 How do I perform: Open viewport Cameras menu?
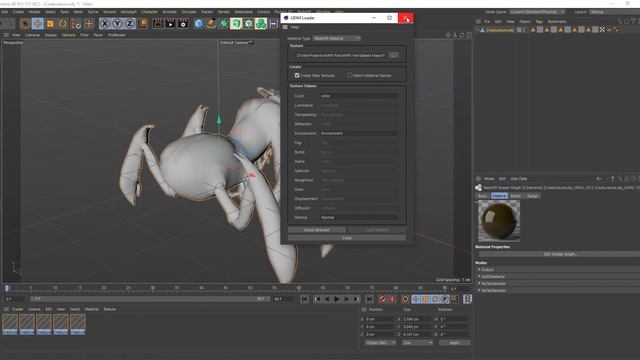coord(33,35)
